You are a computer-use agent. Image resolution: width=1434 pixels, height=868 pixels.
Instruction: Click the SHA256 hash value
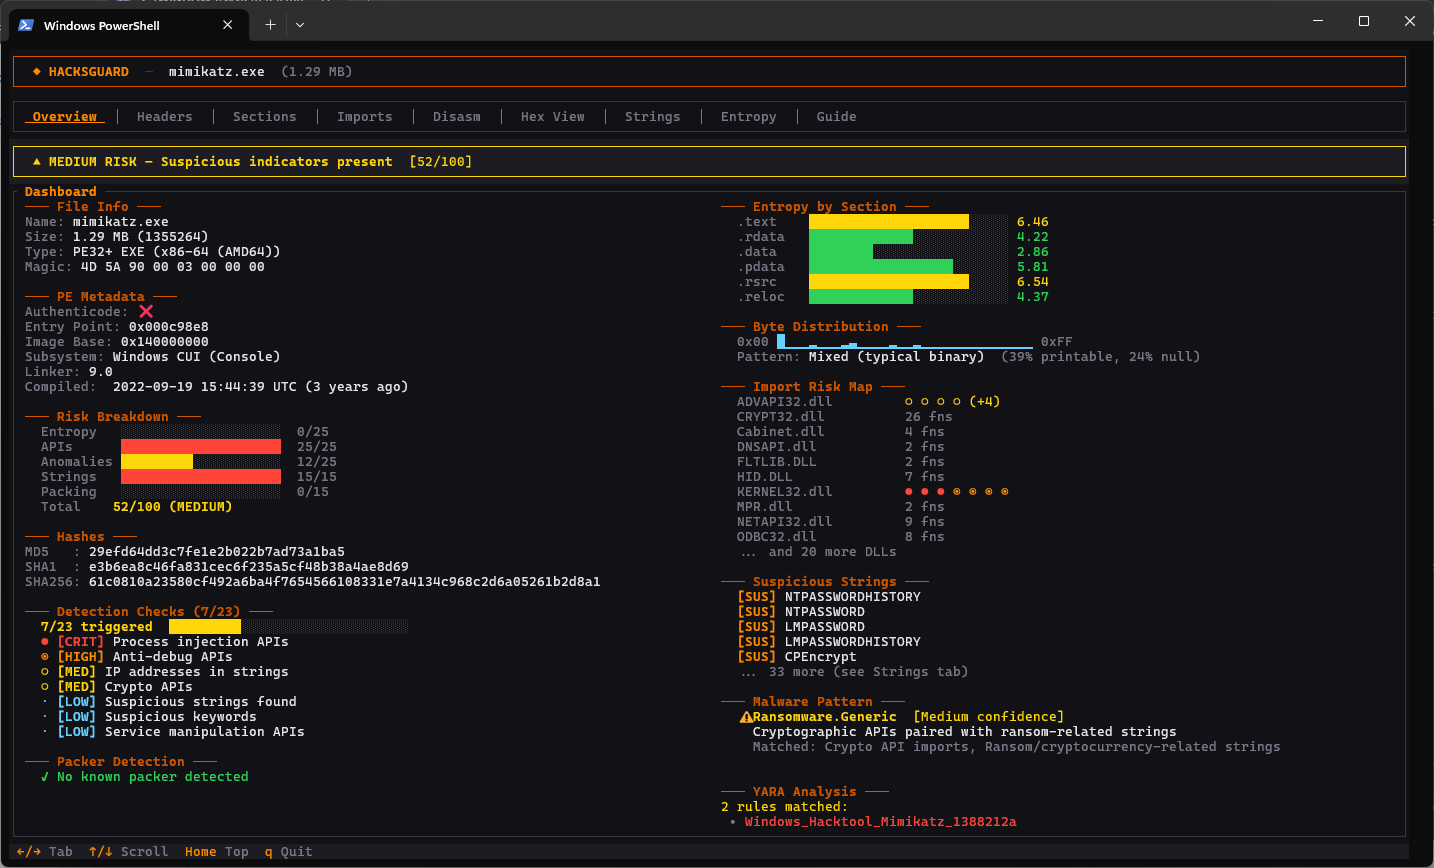(345, 582)
